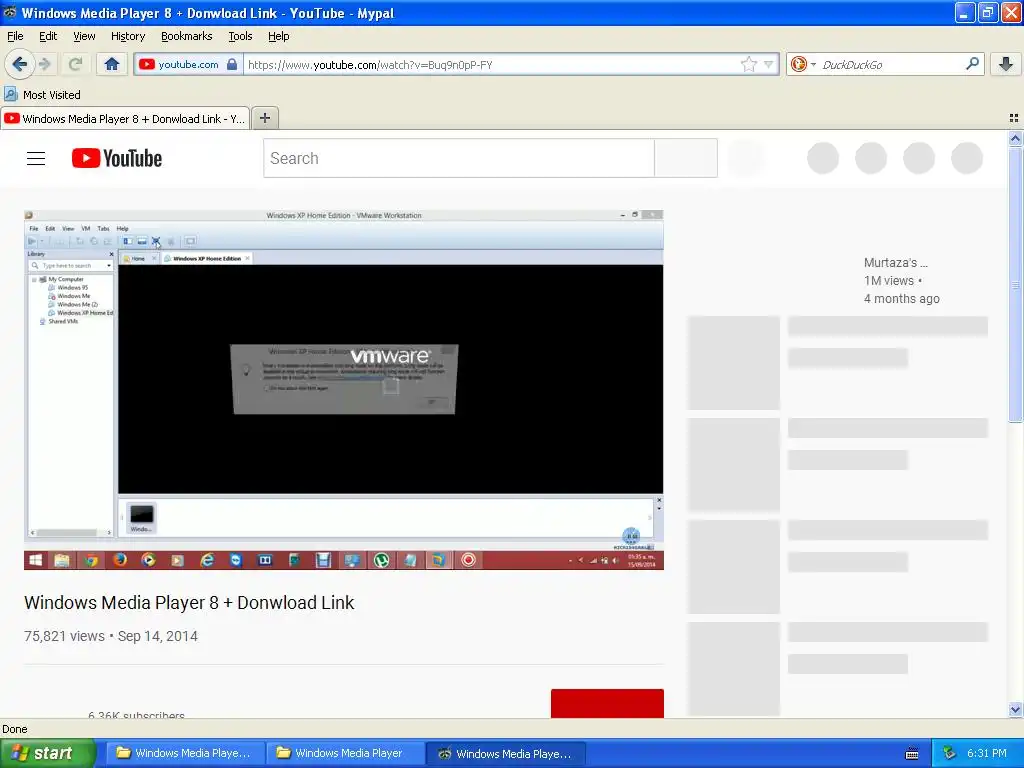This screenshot has width=1024, height=768.
Task: Switch to first Windows Media Playe... folder taskbar item
Action: 185,753
